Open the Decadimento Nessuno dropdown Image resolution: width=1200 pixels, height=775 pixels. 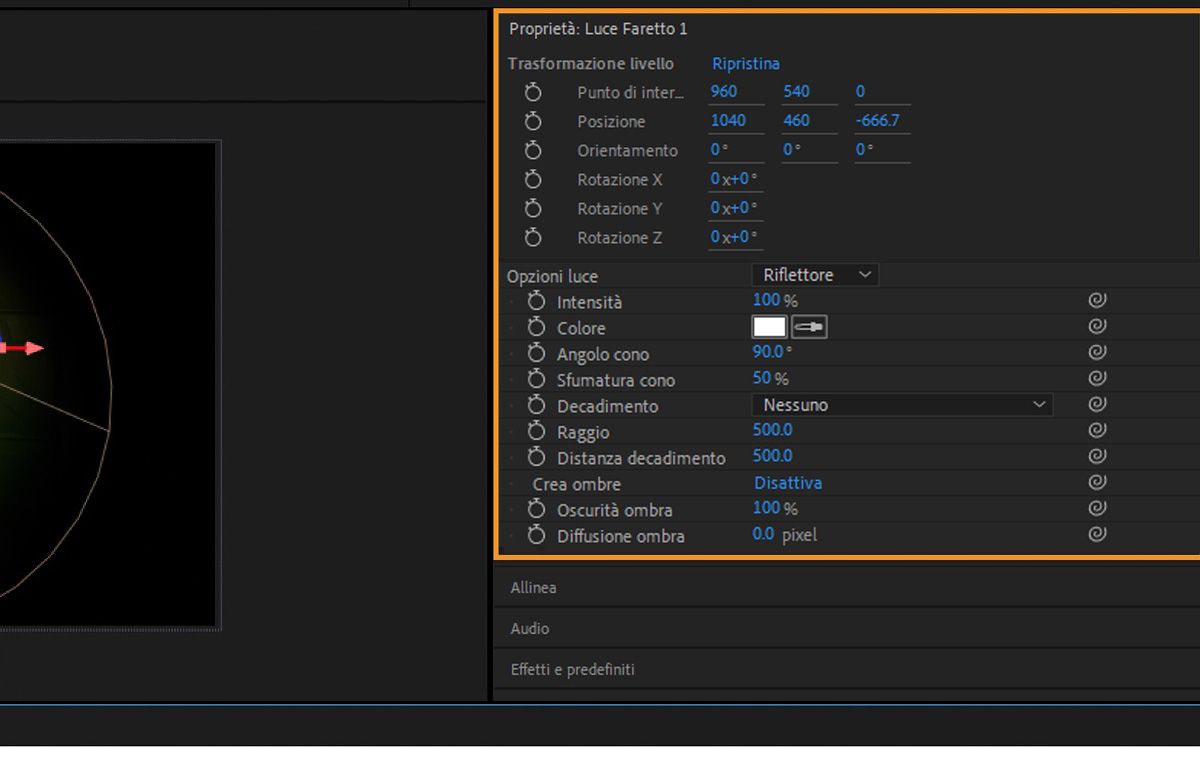902,405
